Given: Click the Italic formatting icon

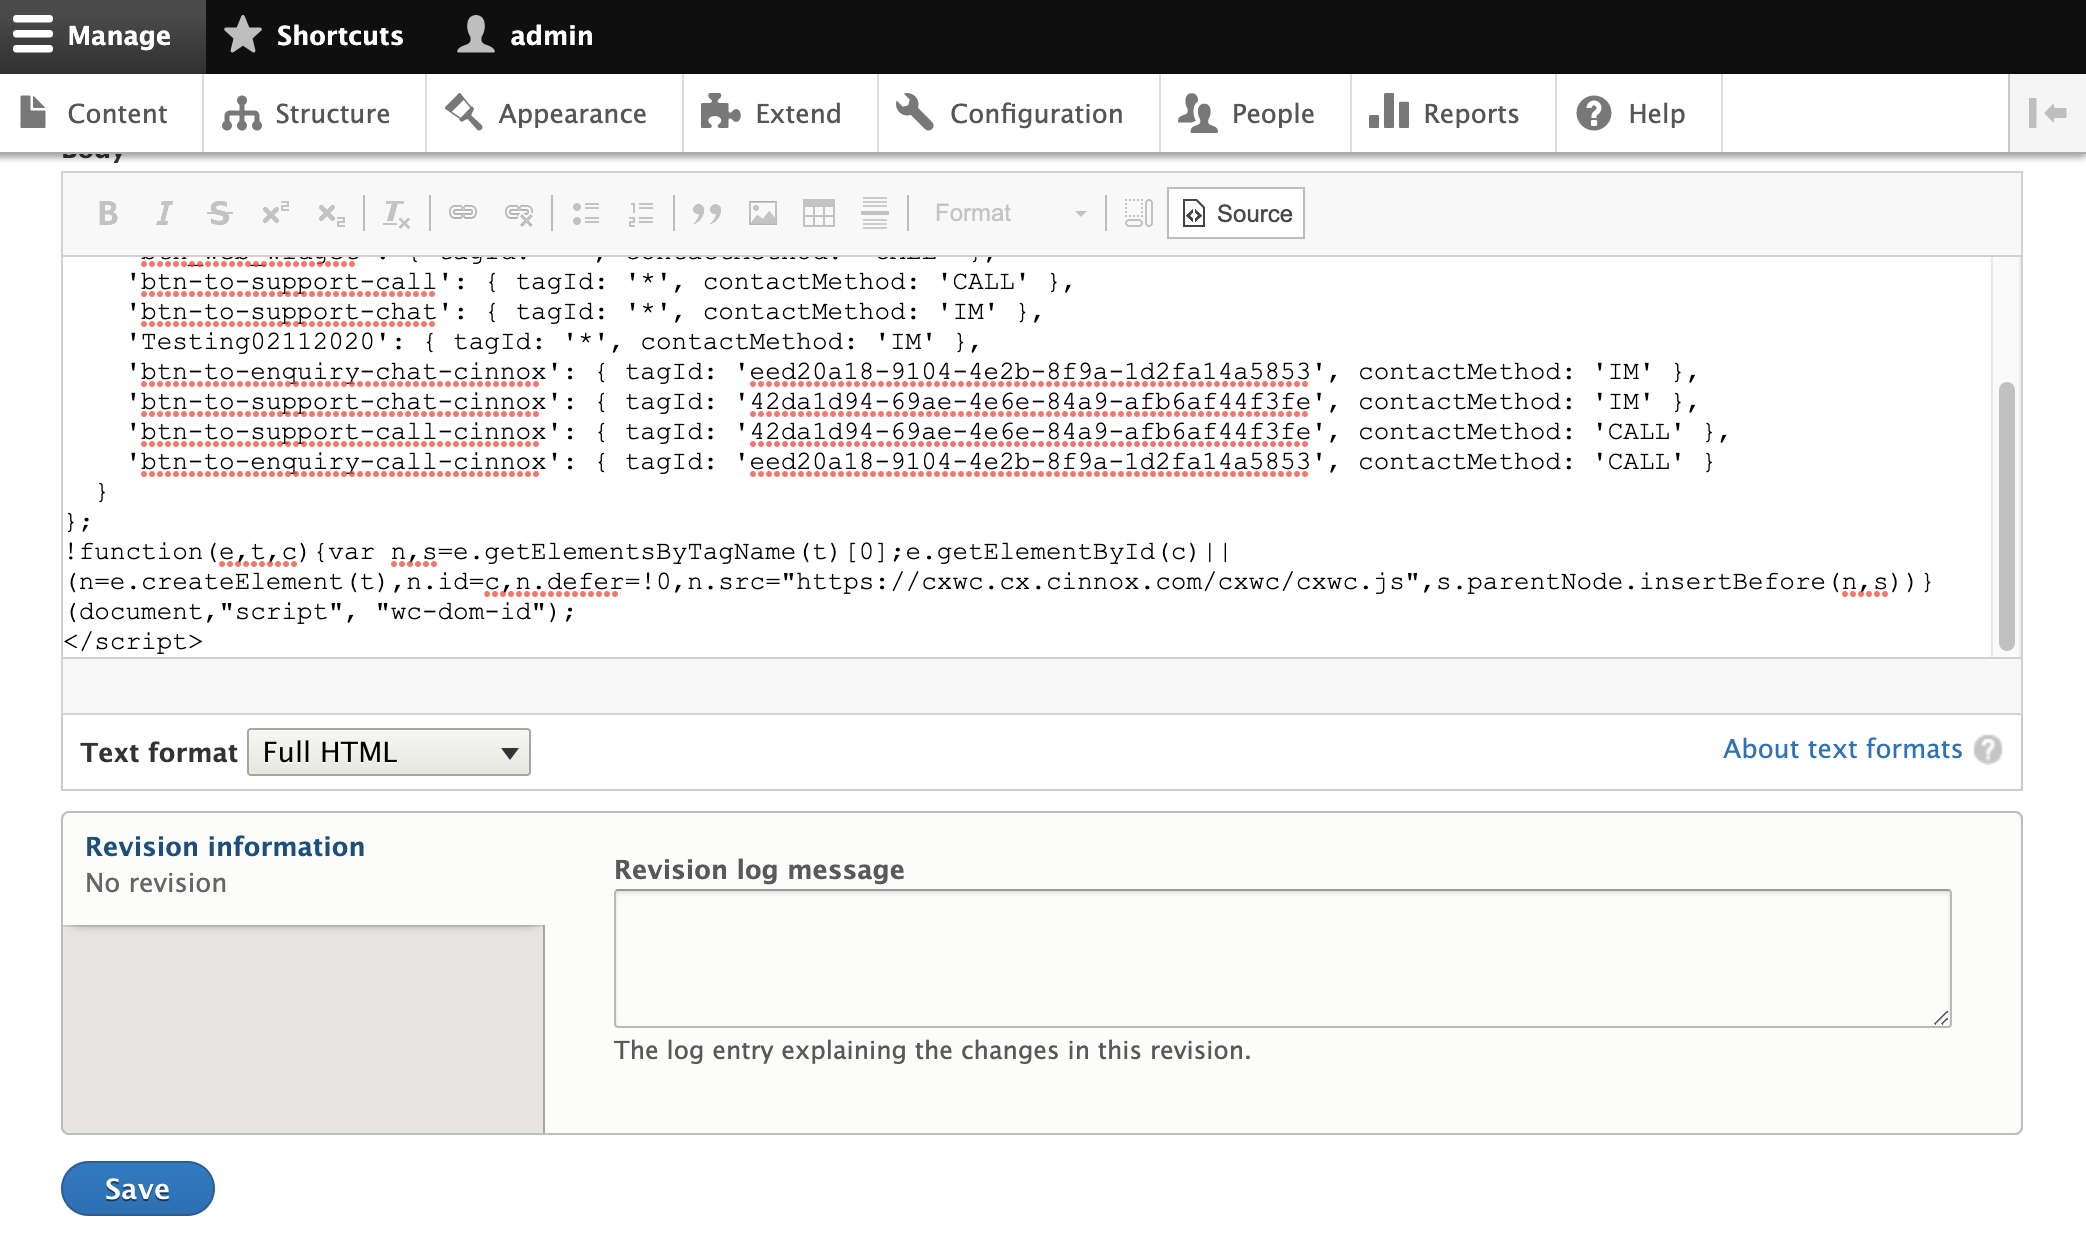Looking at the screenshot, I should tap(164, 213).
